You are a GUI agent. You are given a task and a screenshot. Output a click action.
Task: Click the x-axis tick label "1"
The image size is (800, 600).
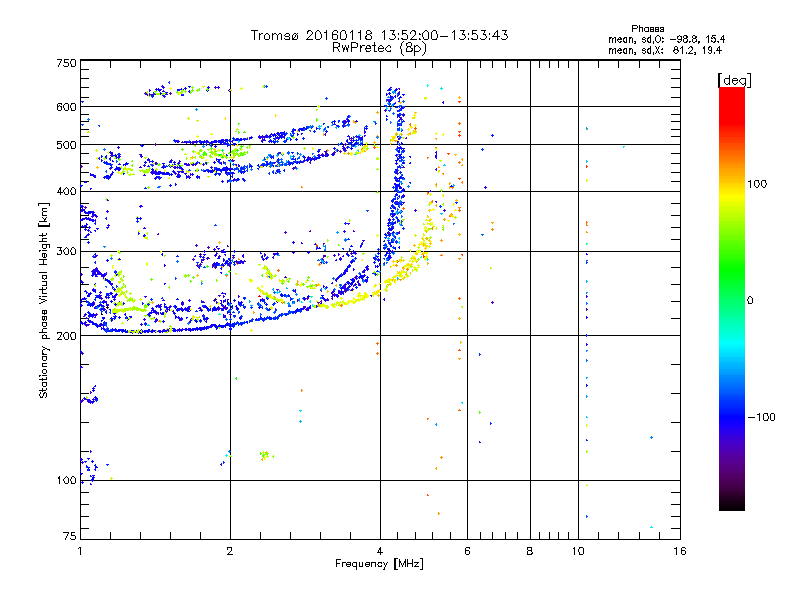80,551
